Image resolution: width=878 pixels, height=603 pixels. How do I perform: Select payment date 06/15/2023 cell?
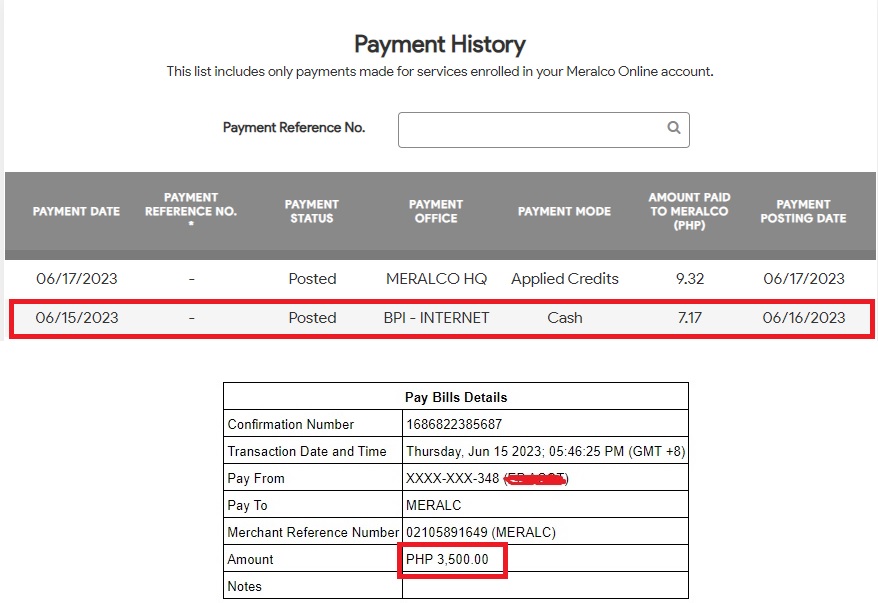pyautogui.click(x=77, y=318)
